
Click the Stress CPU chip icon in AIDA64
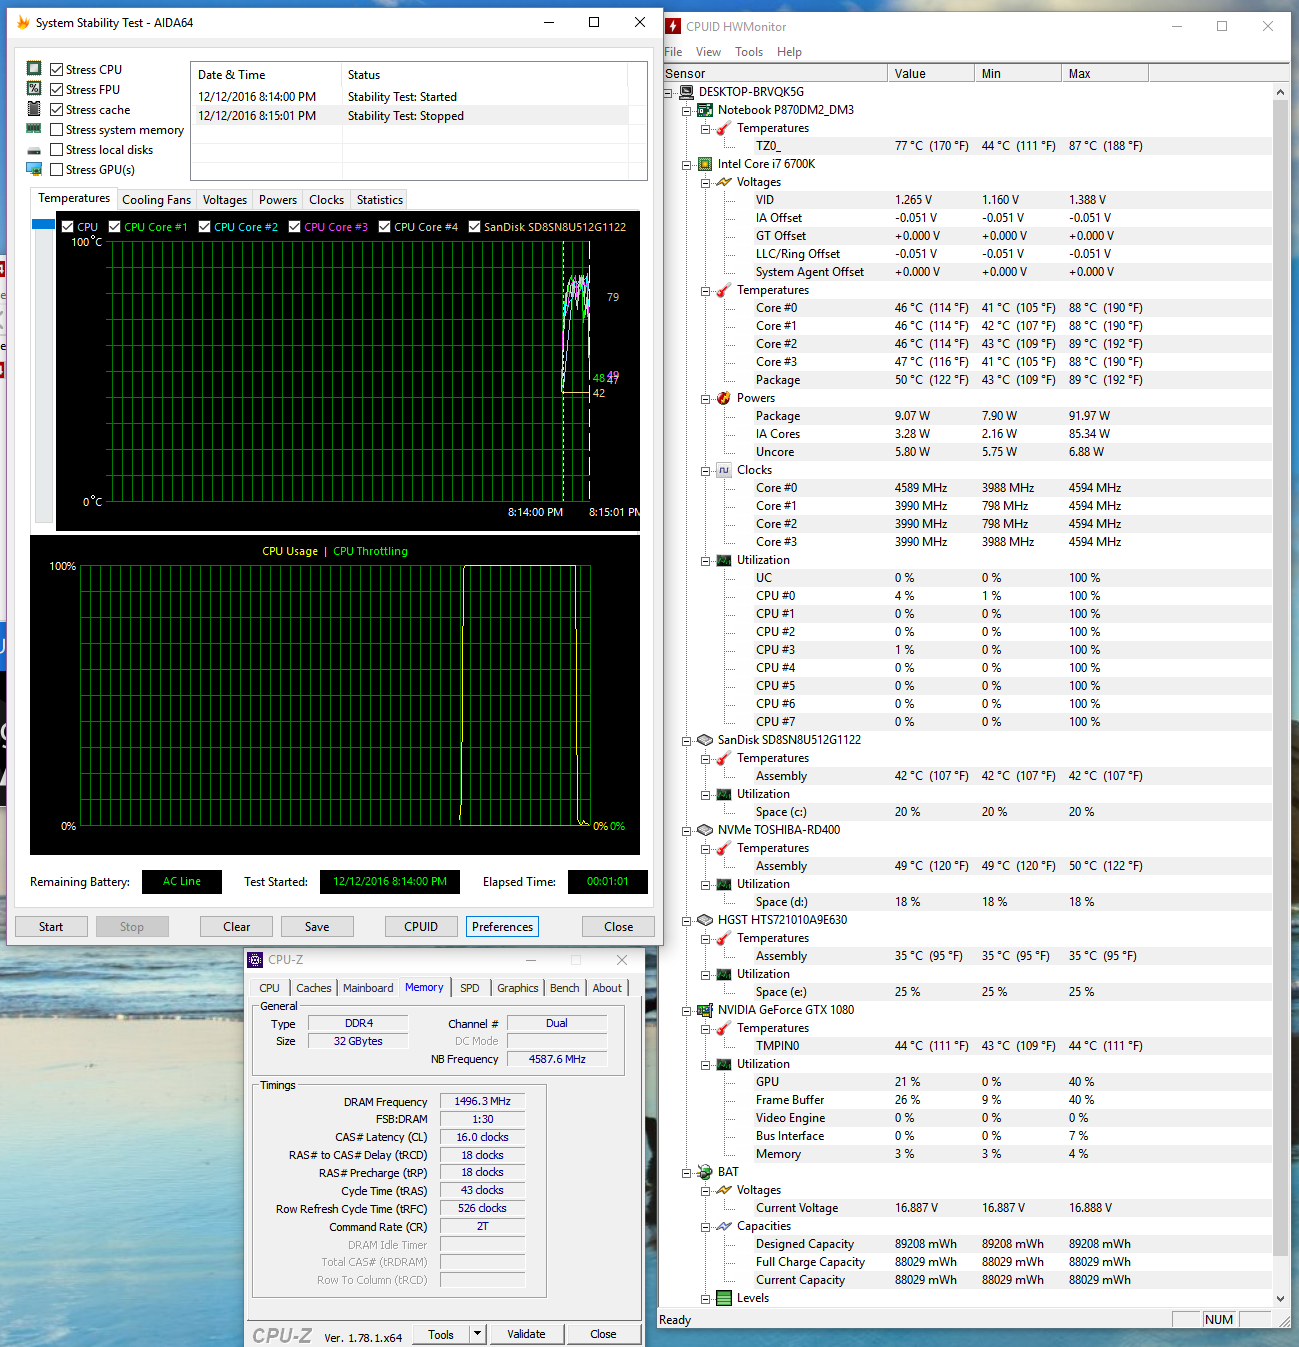coord(34,69)
